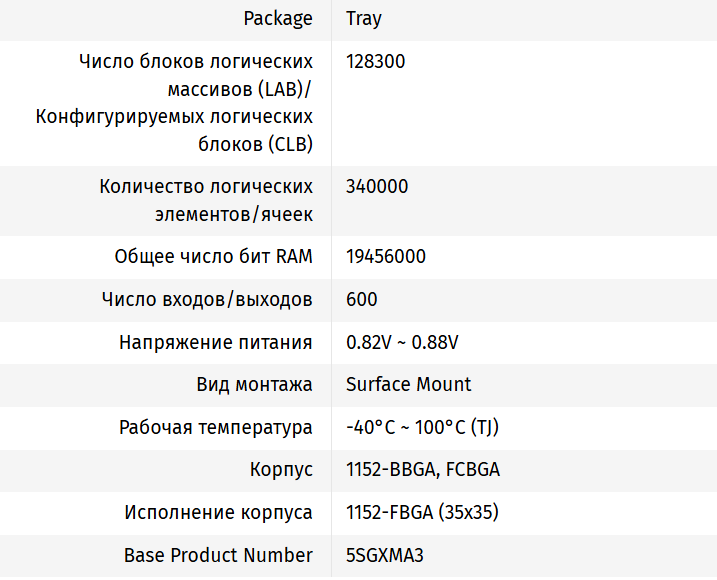Click the "Package" label cell

click(x=279, y=19)
